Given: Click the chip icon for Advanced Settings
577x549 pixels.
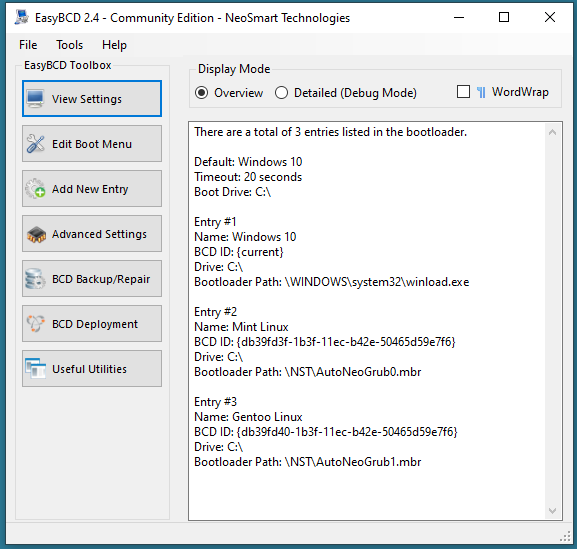Looking at the screenshot, I should (x=36, y=234).
